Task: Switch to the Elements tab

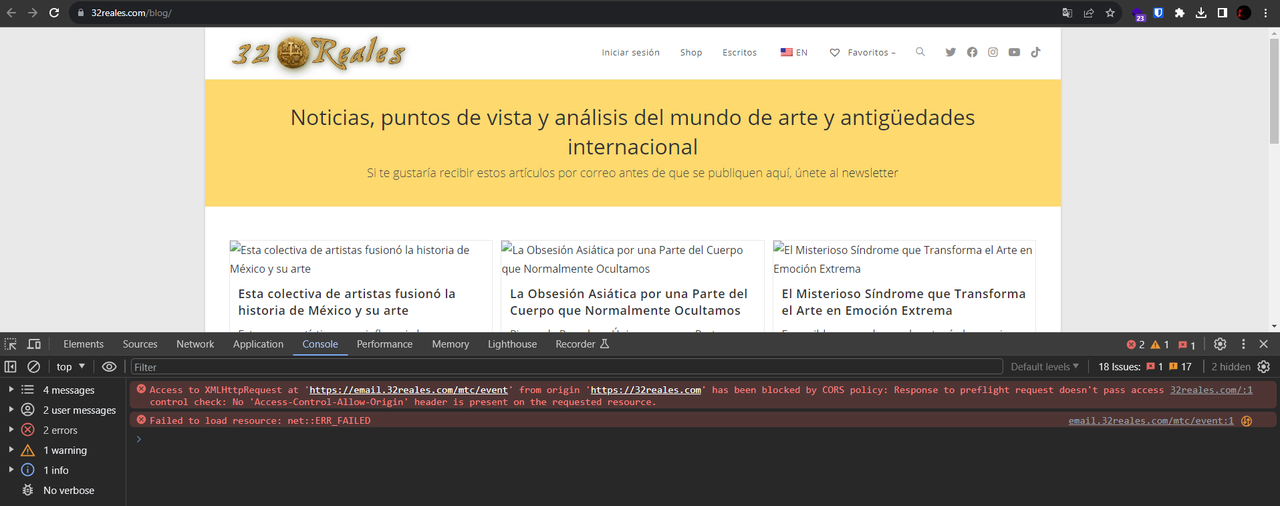Action: coord(83,344)
